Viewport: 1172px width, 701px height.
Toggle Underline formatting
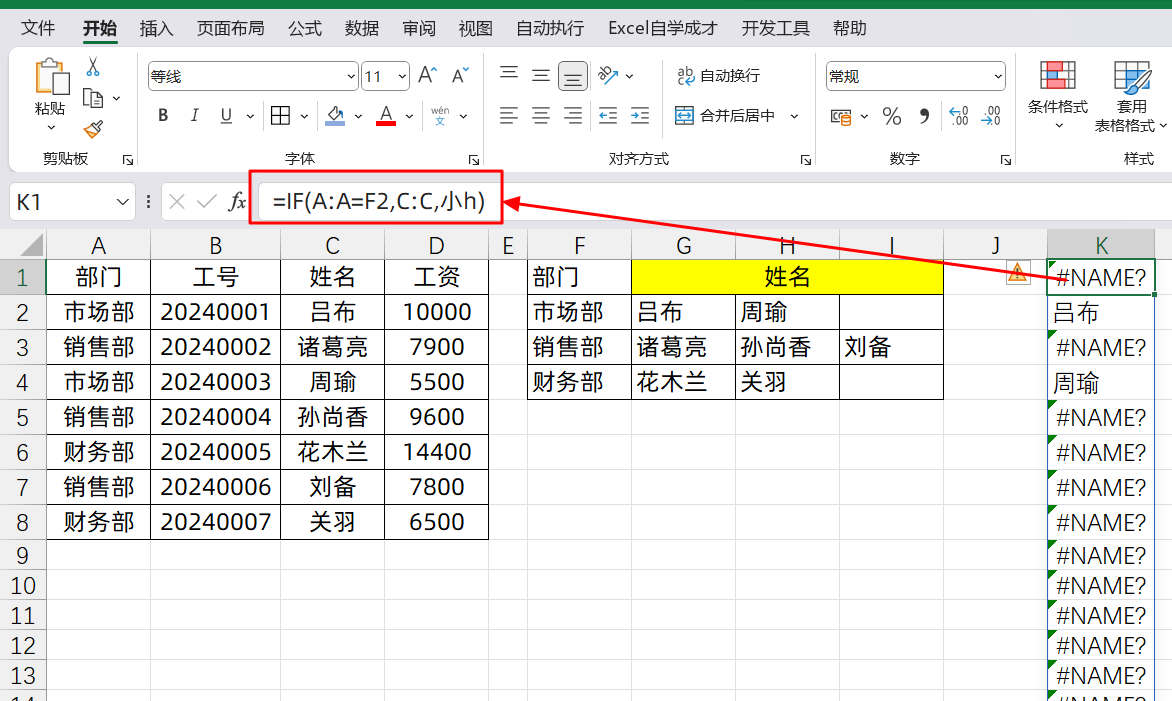tap(226, 116)
